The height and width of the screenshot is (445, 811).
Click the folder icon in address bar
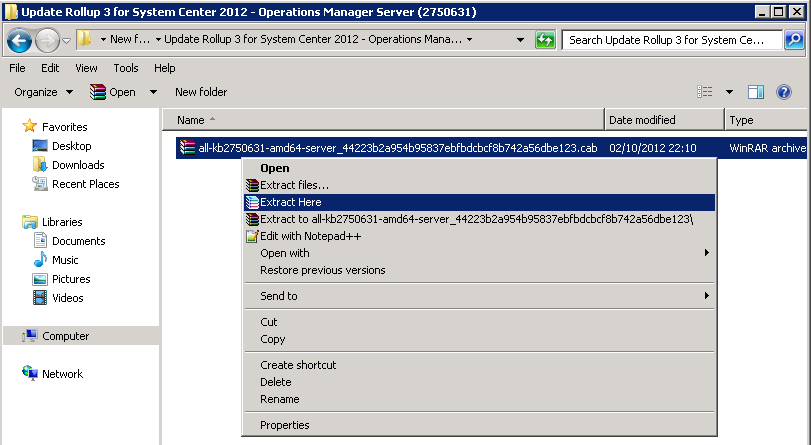click(84, 39)
